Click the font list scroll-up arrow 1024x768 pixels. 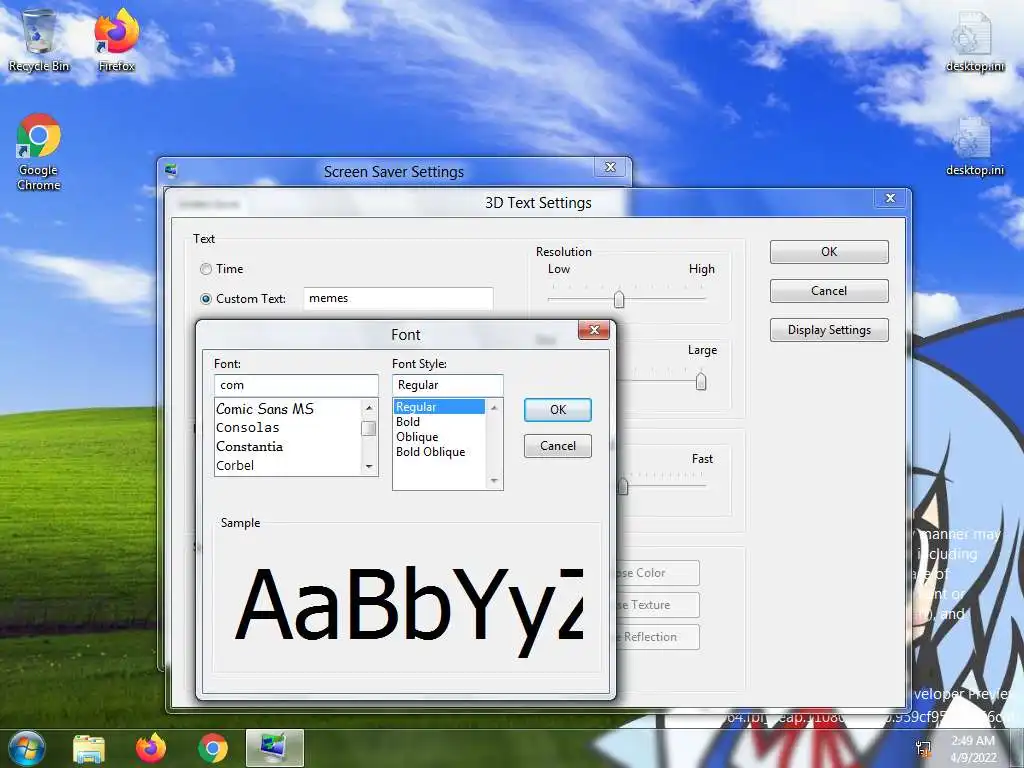click(x=369, y=408)
